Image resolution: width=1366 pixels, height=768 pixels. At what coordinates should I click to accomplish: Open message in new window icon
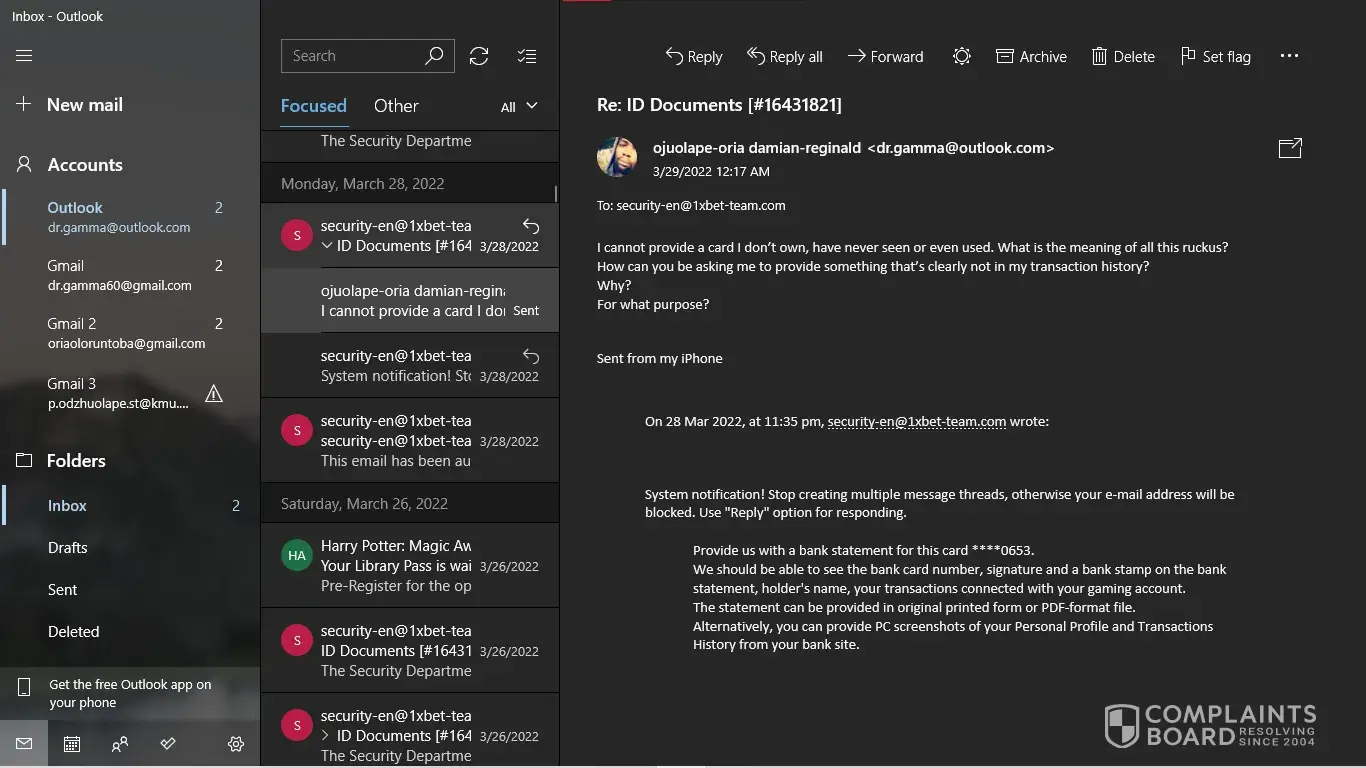click(1290, 148)
